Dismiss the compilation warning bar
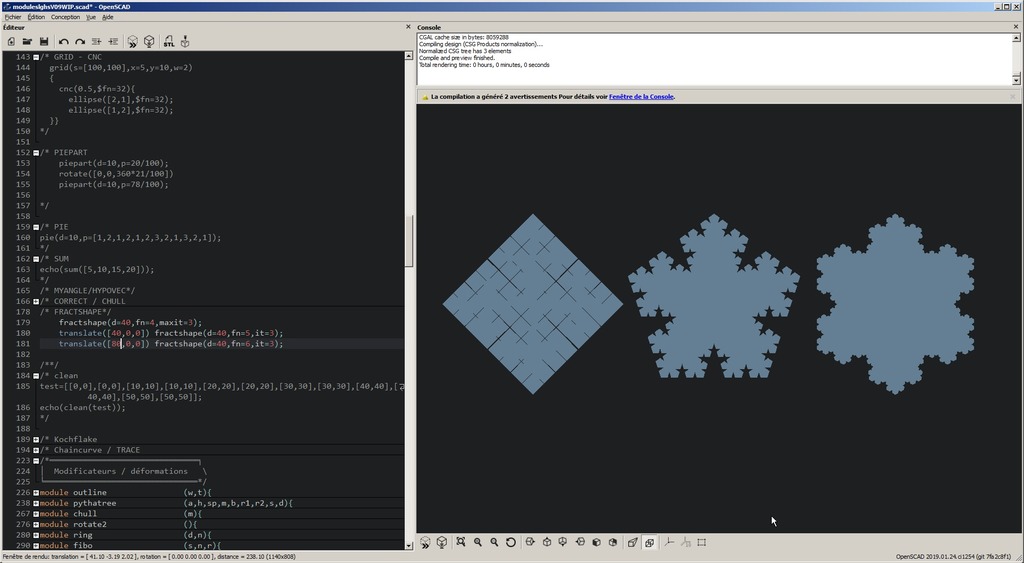The width and height of the screenshot is (1024, 563). pos(1013,97)
